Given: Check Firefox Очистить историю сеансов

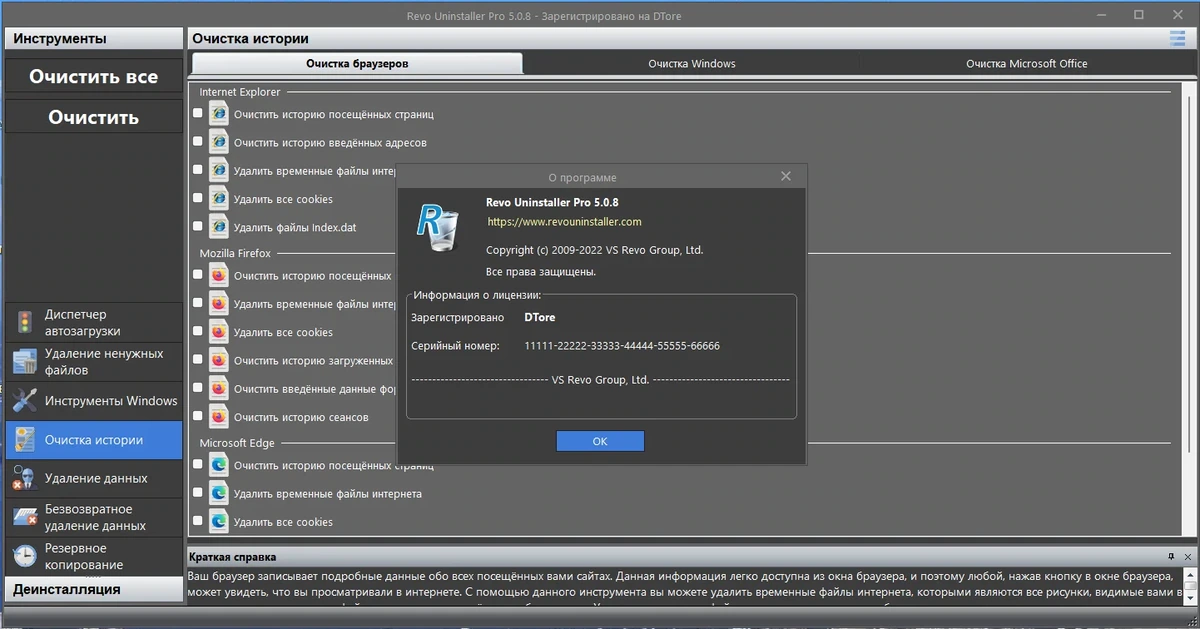Looking at the screenshot, I should (x=198, y=416).
